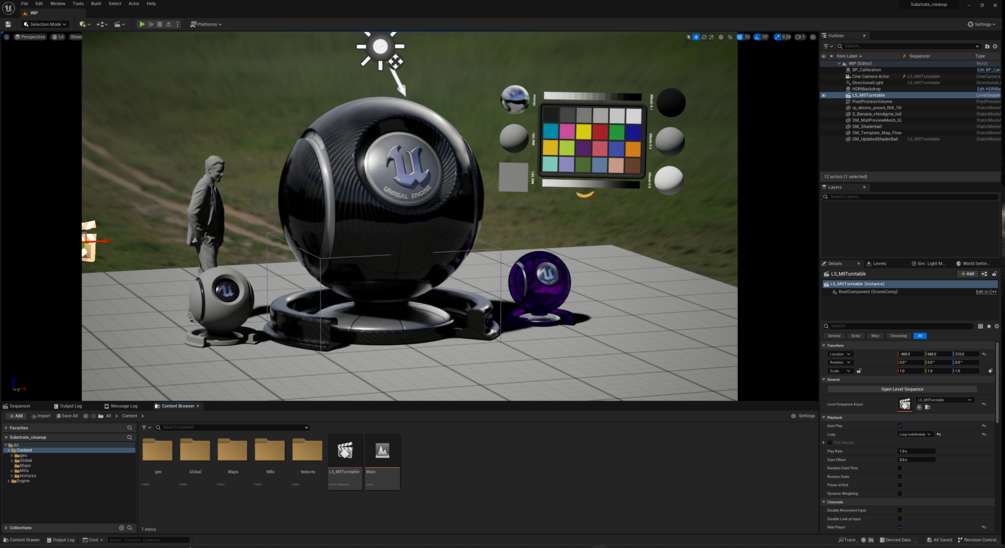Click the Level Sequence Asset clapboard thumbnail

click(x=904, y=404)
